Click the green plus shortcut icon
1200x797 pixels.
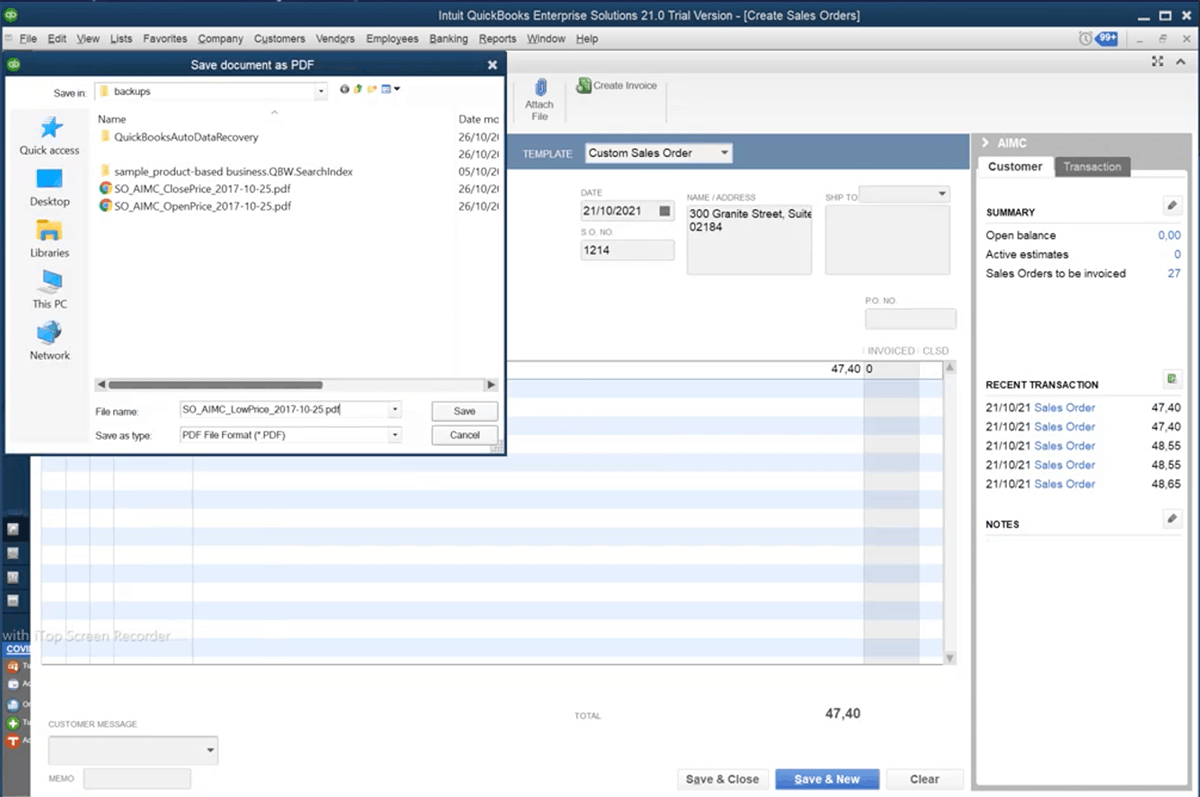pyautogui.click(x=13, y=723)
